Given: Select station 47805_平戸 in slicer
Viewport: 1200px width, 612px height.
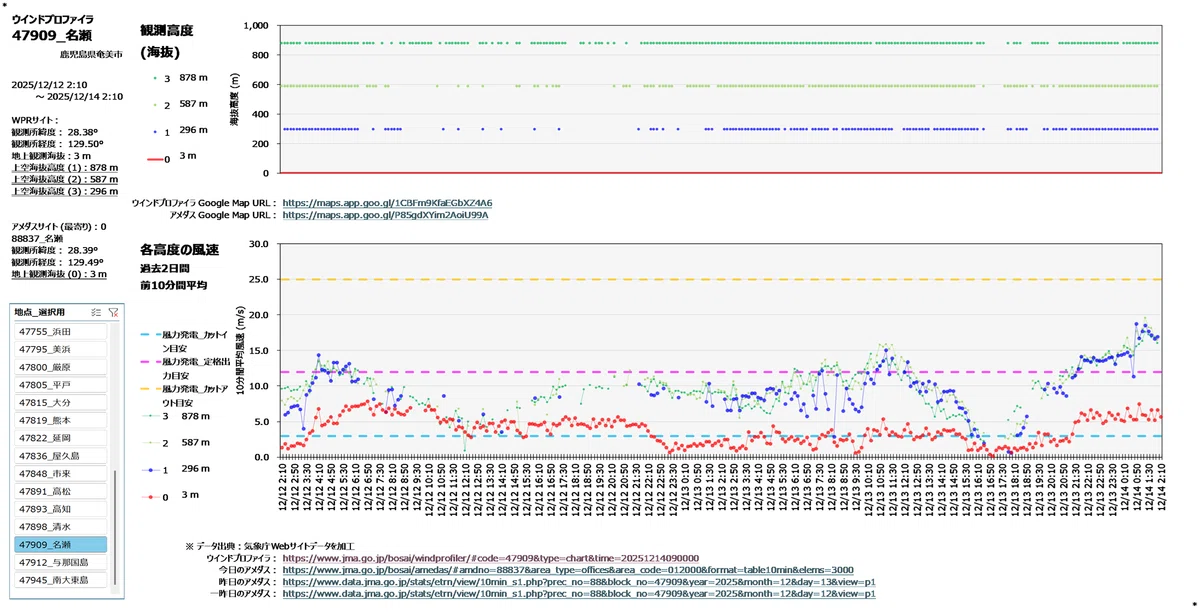Looking at the screenshot, I should click(x=61, y=385).
